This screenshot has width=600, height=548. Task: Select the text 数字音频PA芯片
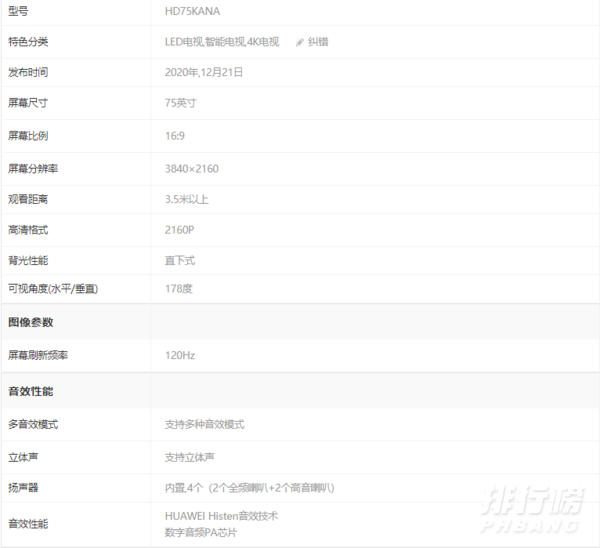(x=201, y=532)
